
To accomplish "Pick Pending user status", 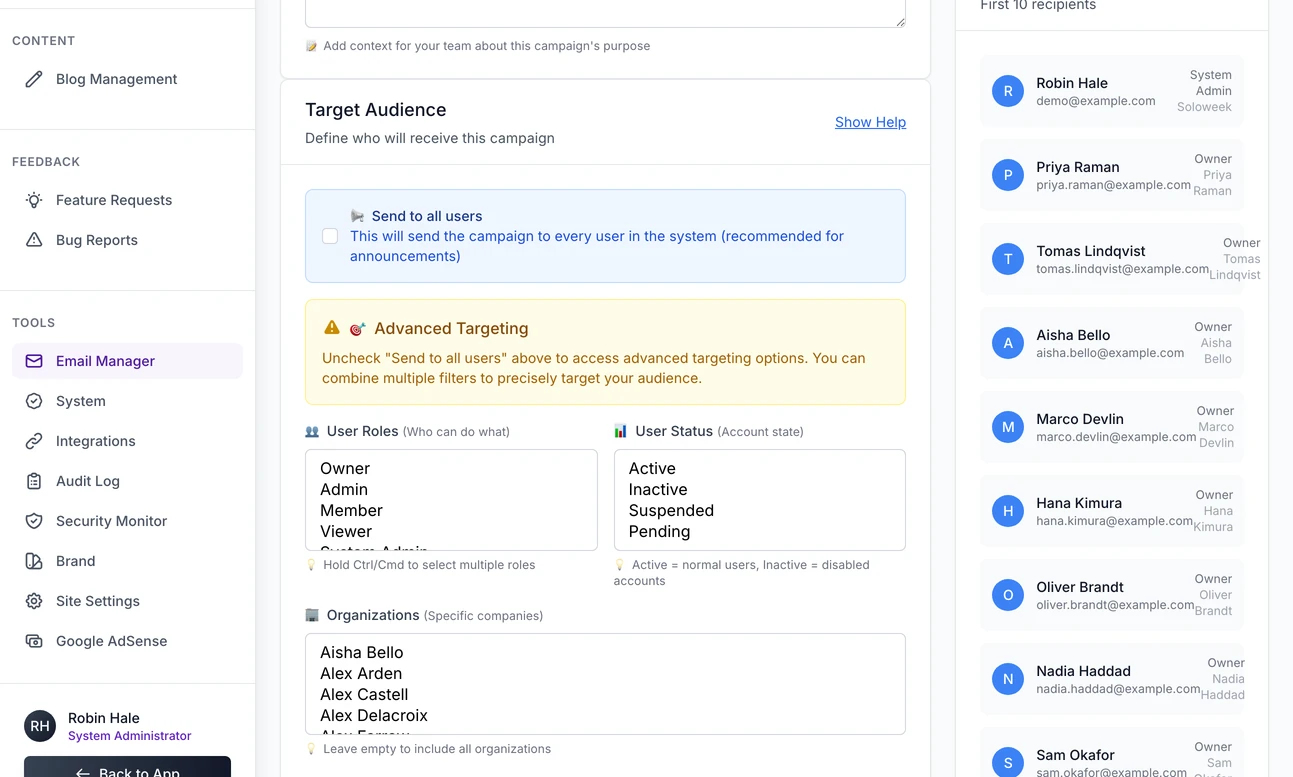I will (759, 531).
